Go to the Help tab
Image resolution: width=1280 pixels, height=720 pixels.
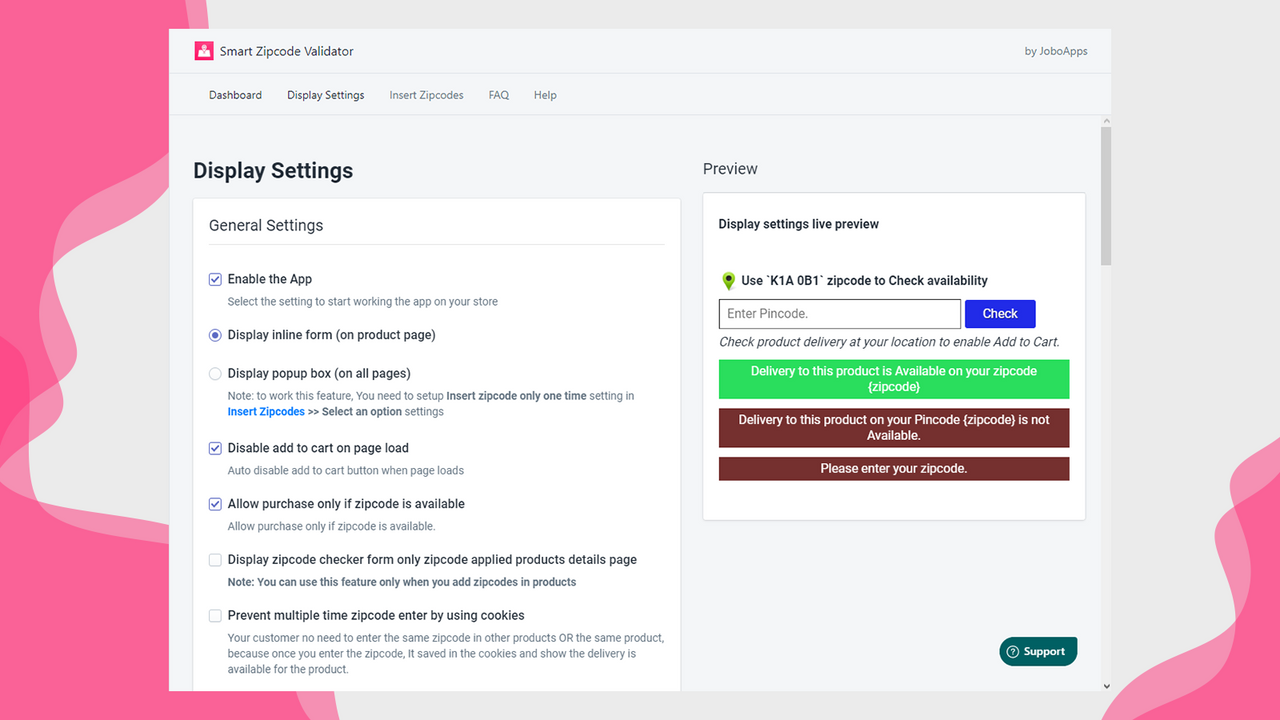(x=545, y=95)
